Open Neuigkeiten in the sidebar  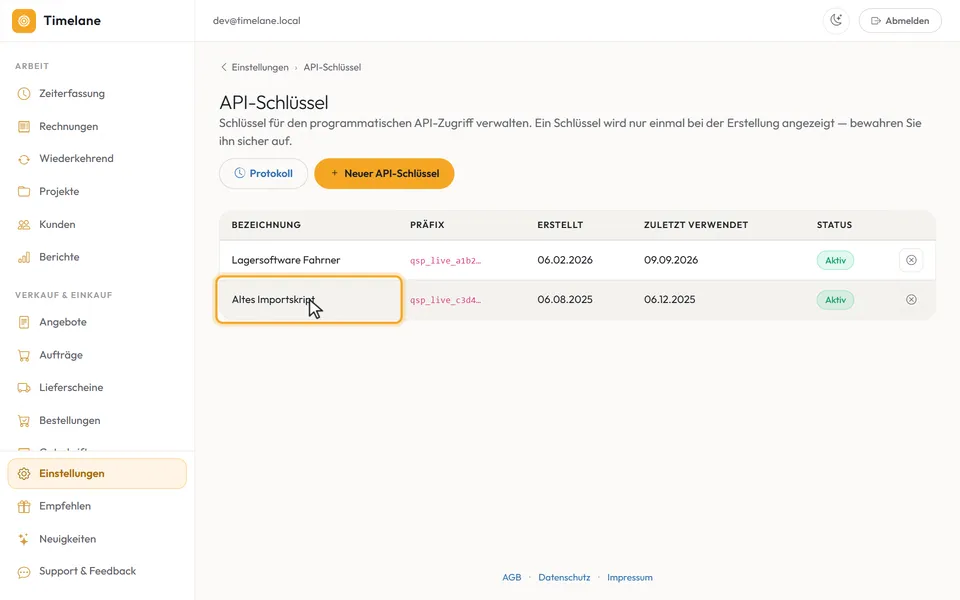[97, 539]
